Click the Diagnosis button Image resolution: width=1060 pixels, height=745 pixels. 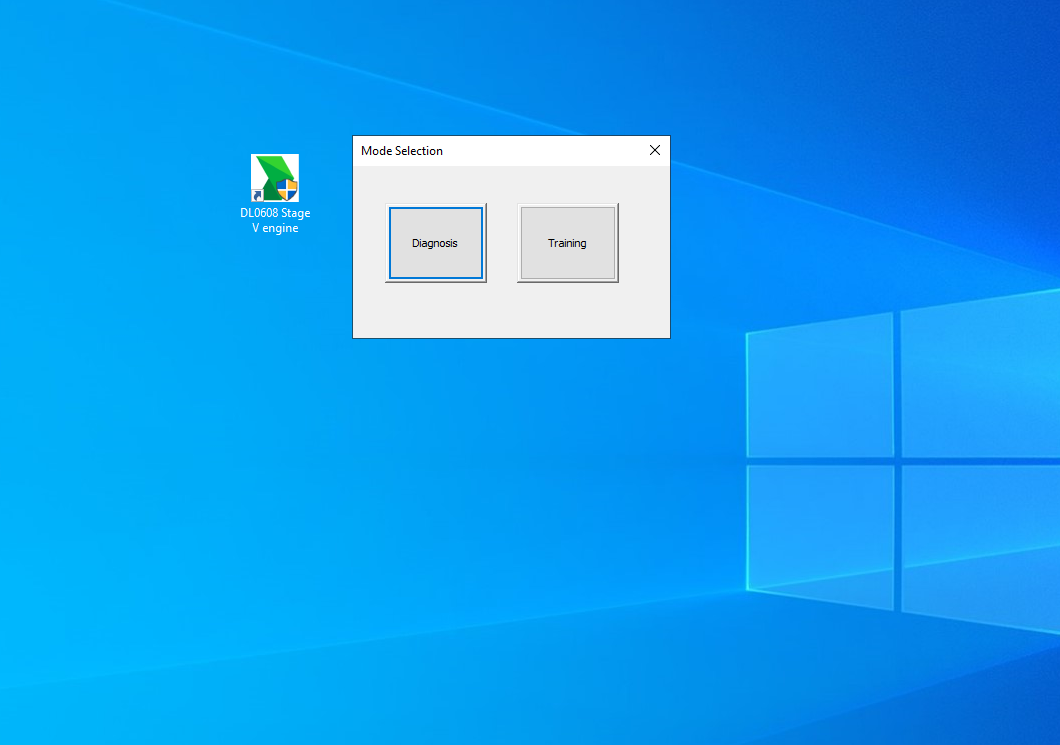(x=435, y=243)
